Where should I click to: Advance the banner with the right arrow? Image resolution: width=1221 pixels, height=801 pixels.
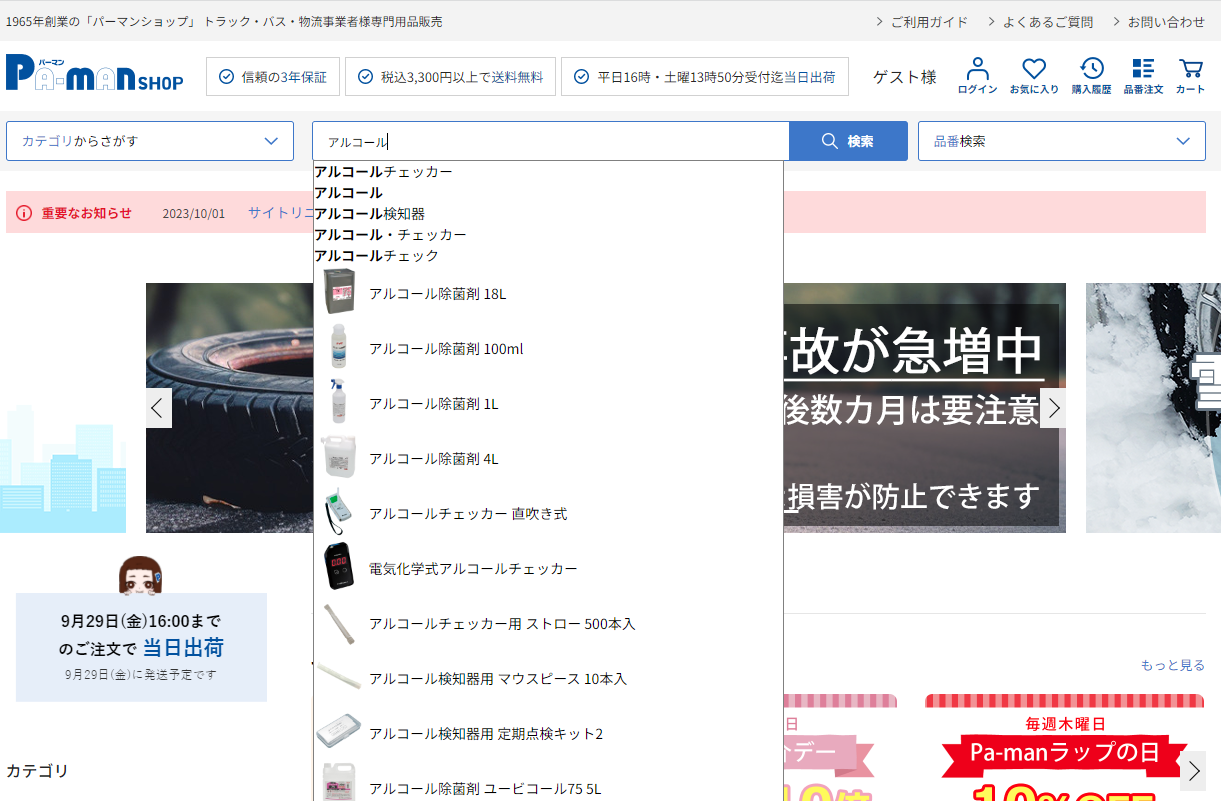coord(1053,408)
